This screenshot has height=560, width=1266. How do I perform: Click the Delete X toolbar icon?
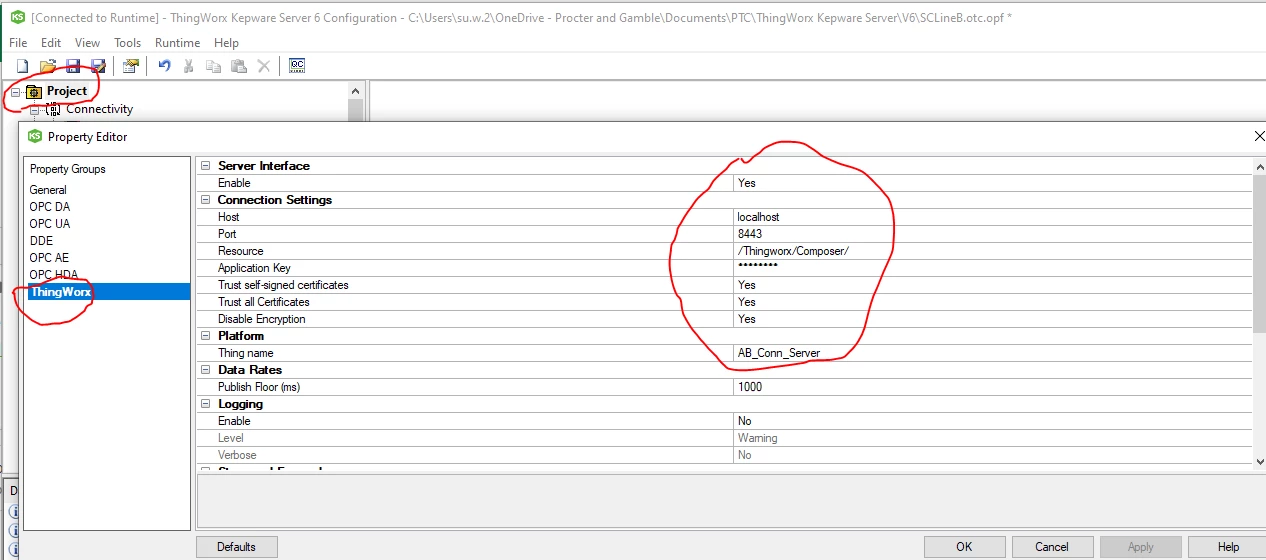point(263,66)
